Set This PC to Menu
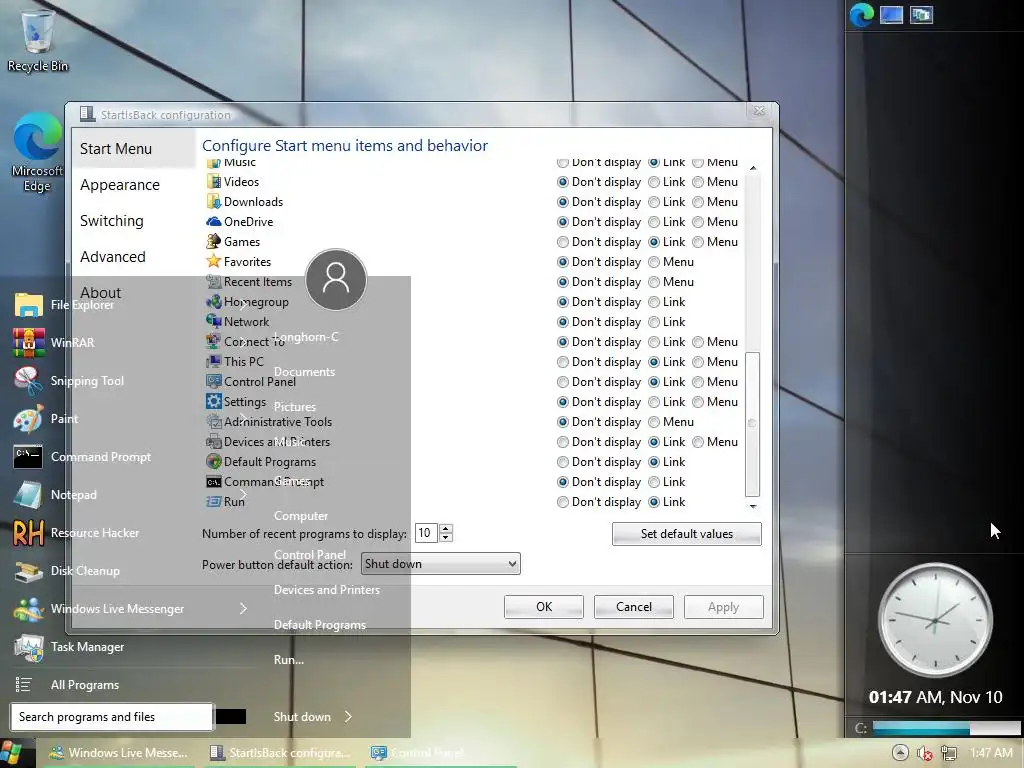Viewport: 1024px width, 768px height. (x=697, y=362)
